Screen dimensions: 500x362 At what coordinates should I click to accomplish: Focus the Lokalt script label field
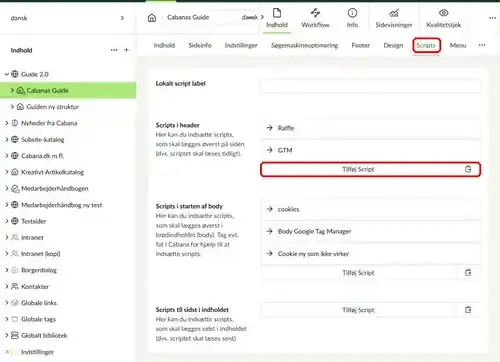pos(370,86)
